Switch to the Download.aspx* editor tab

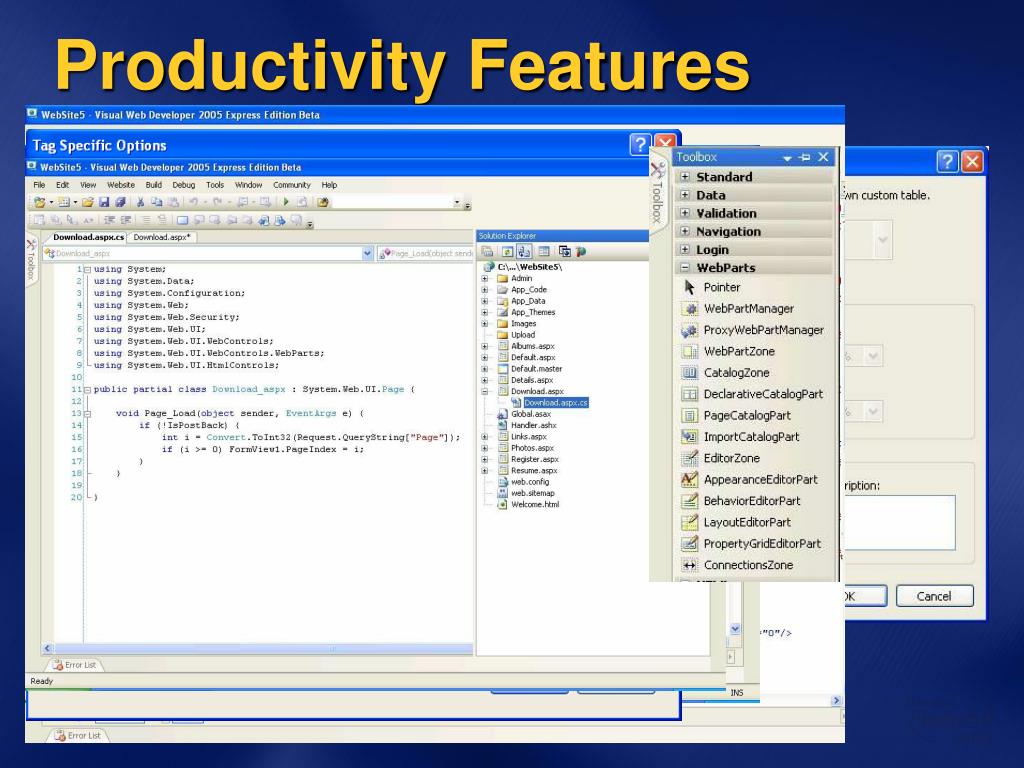point(162,237)
